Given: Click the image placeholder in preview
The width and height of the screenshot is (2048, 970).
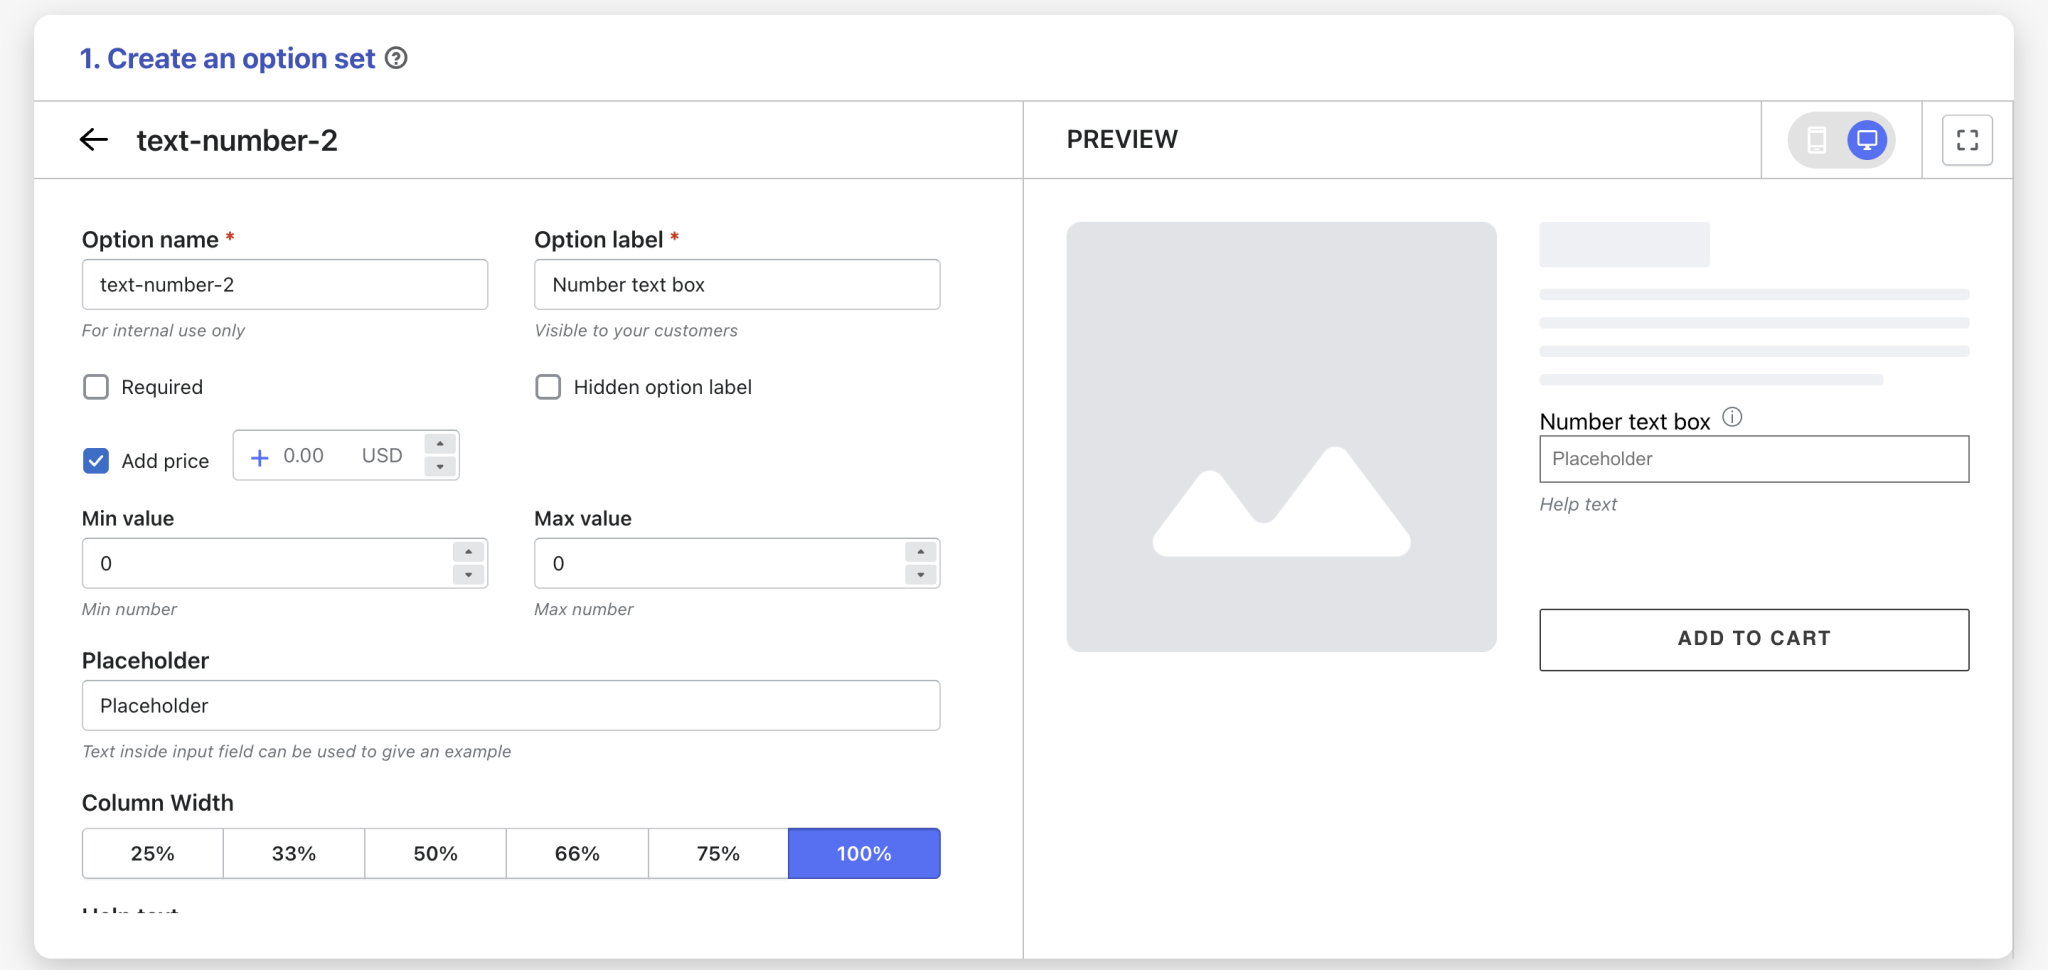Looking at the screenshot, I should pos(1281,437).
